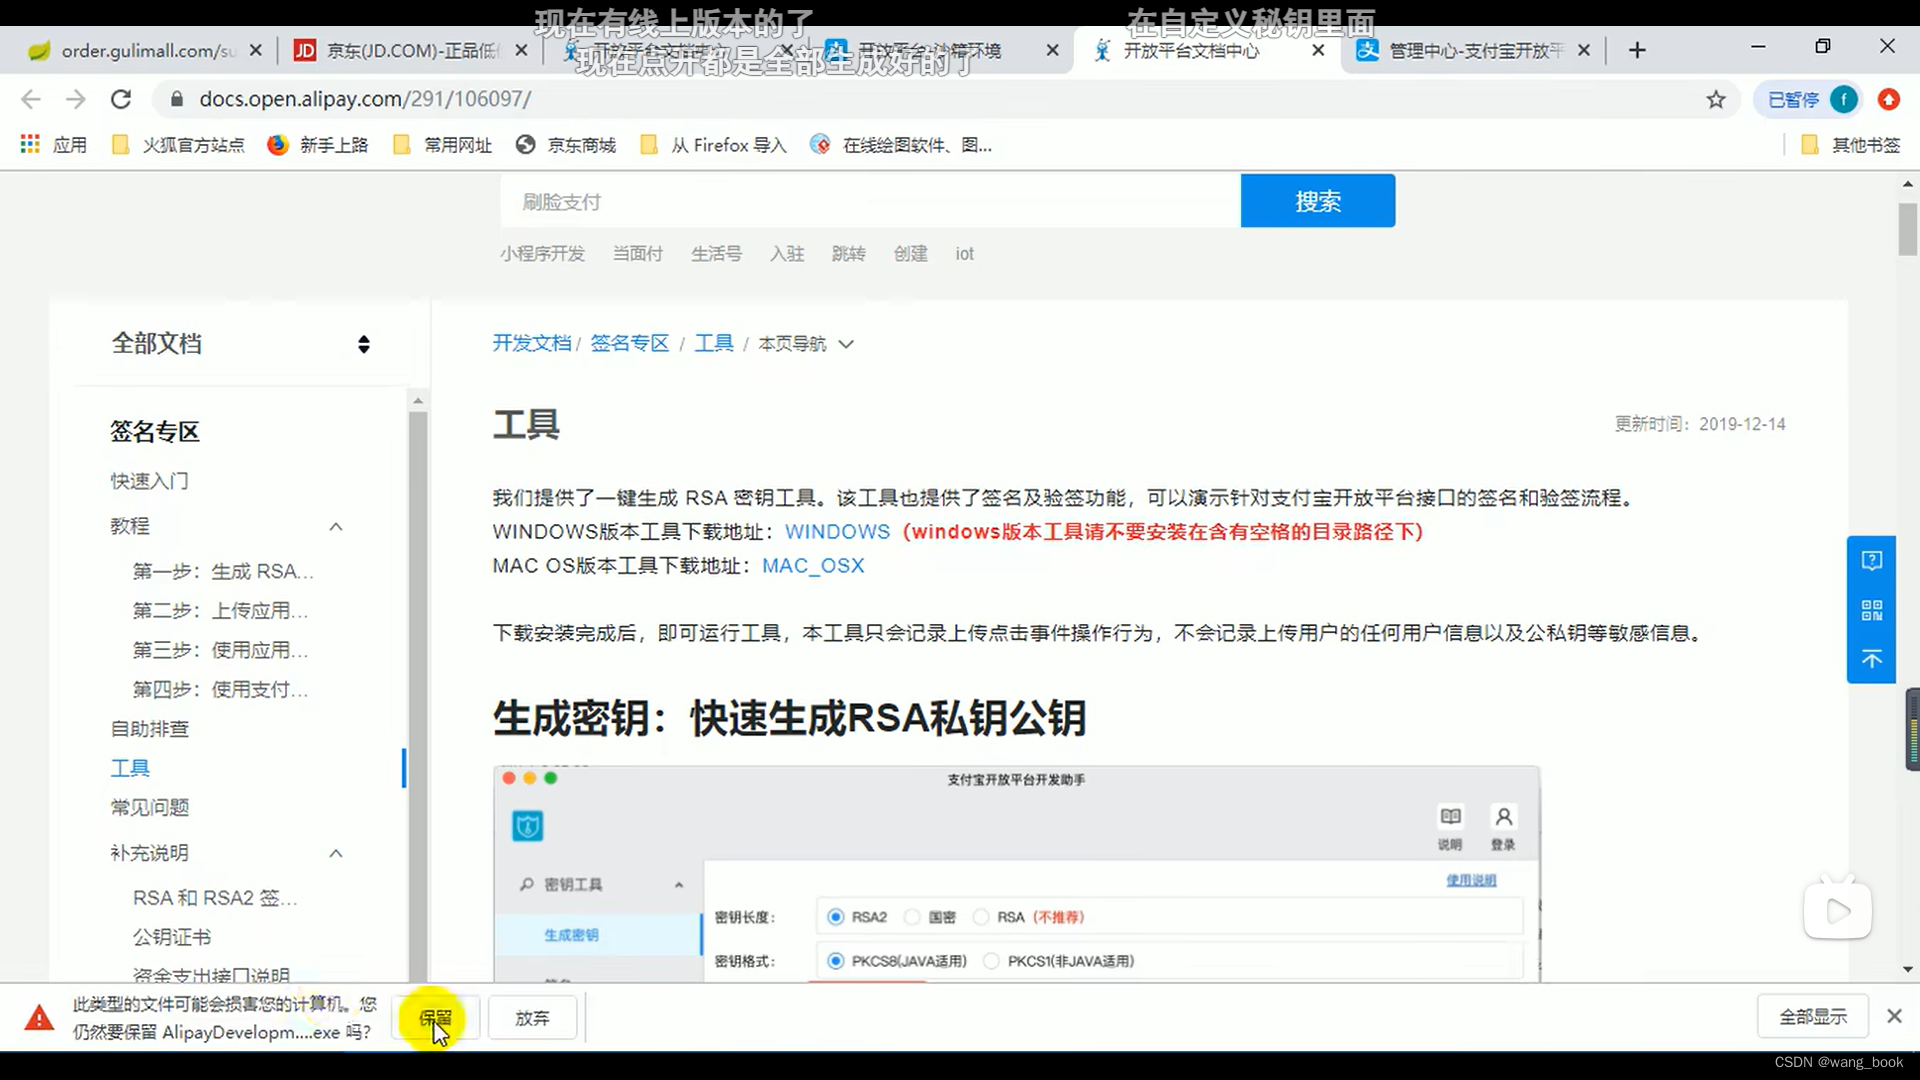Open the 在线绘图软件 bookmark
The width and height of the screenshot is (1920, 1080).
pos(901,145)
